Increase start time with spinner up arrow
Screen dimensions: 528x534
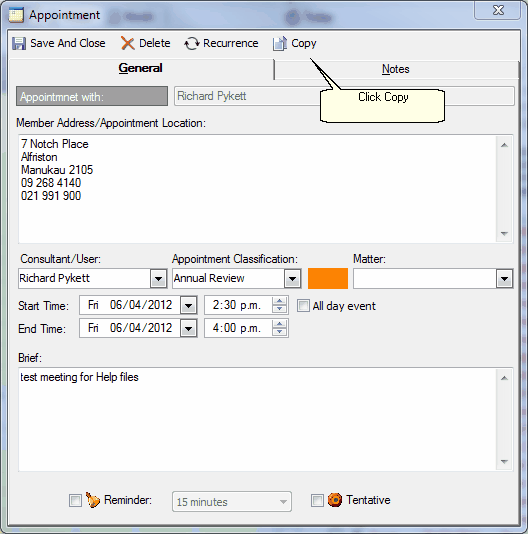coord(280,301)
